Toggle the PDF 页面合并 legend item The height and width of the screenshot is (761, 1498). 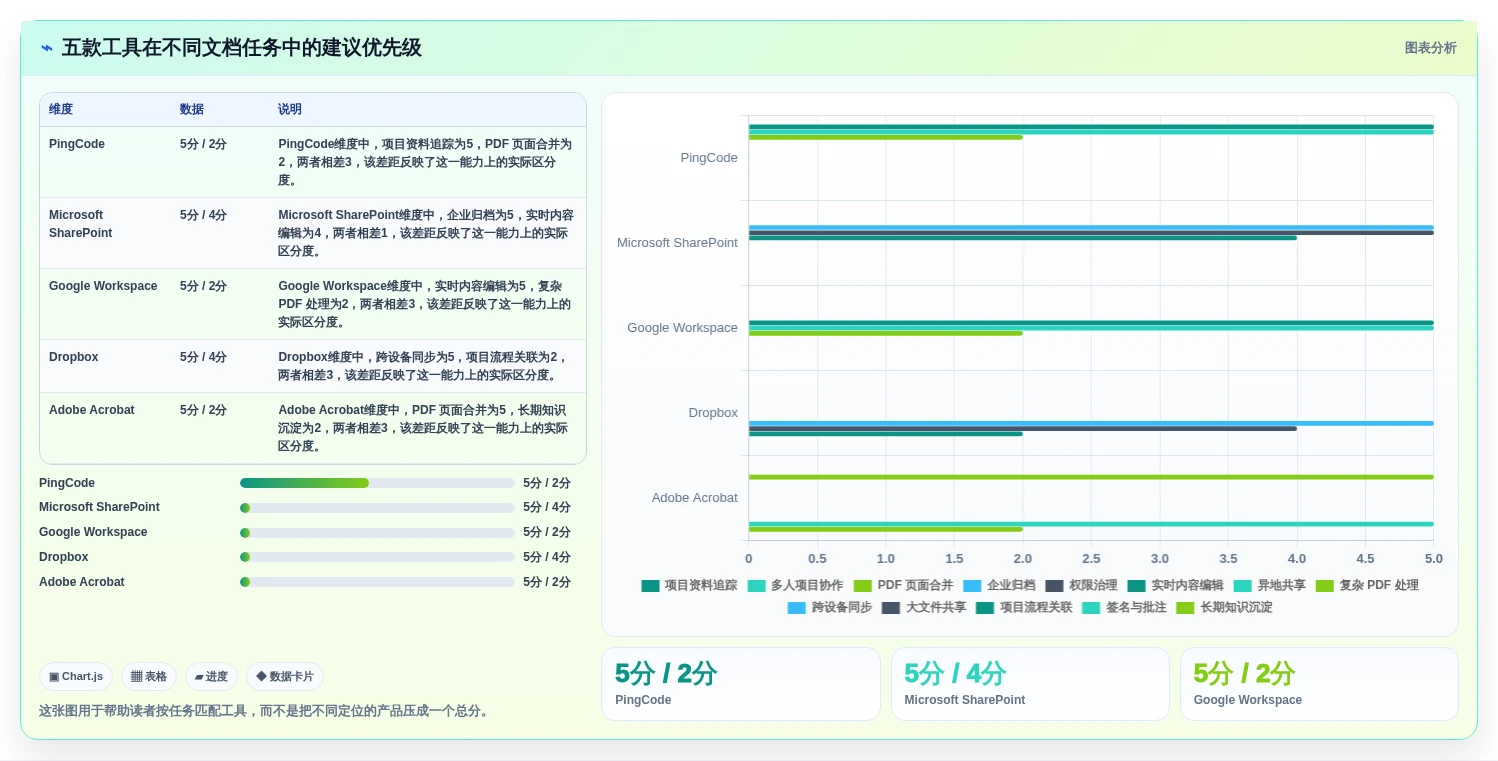[903, 585]
